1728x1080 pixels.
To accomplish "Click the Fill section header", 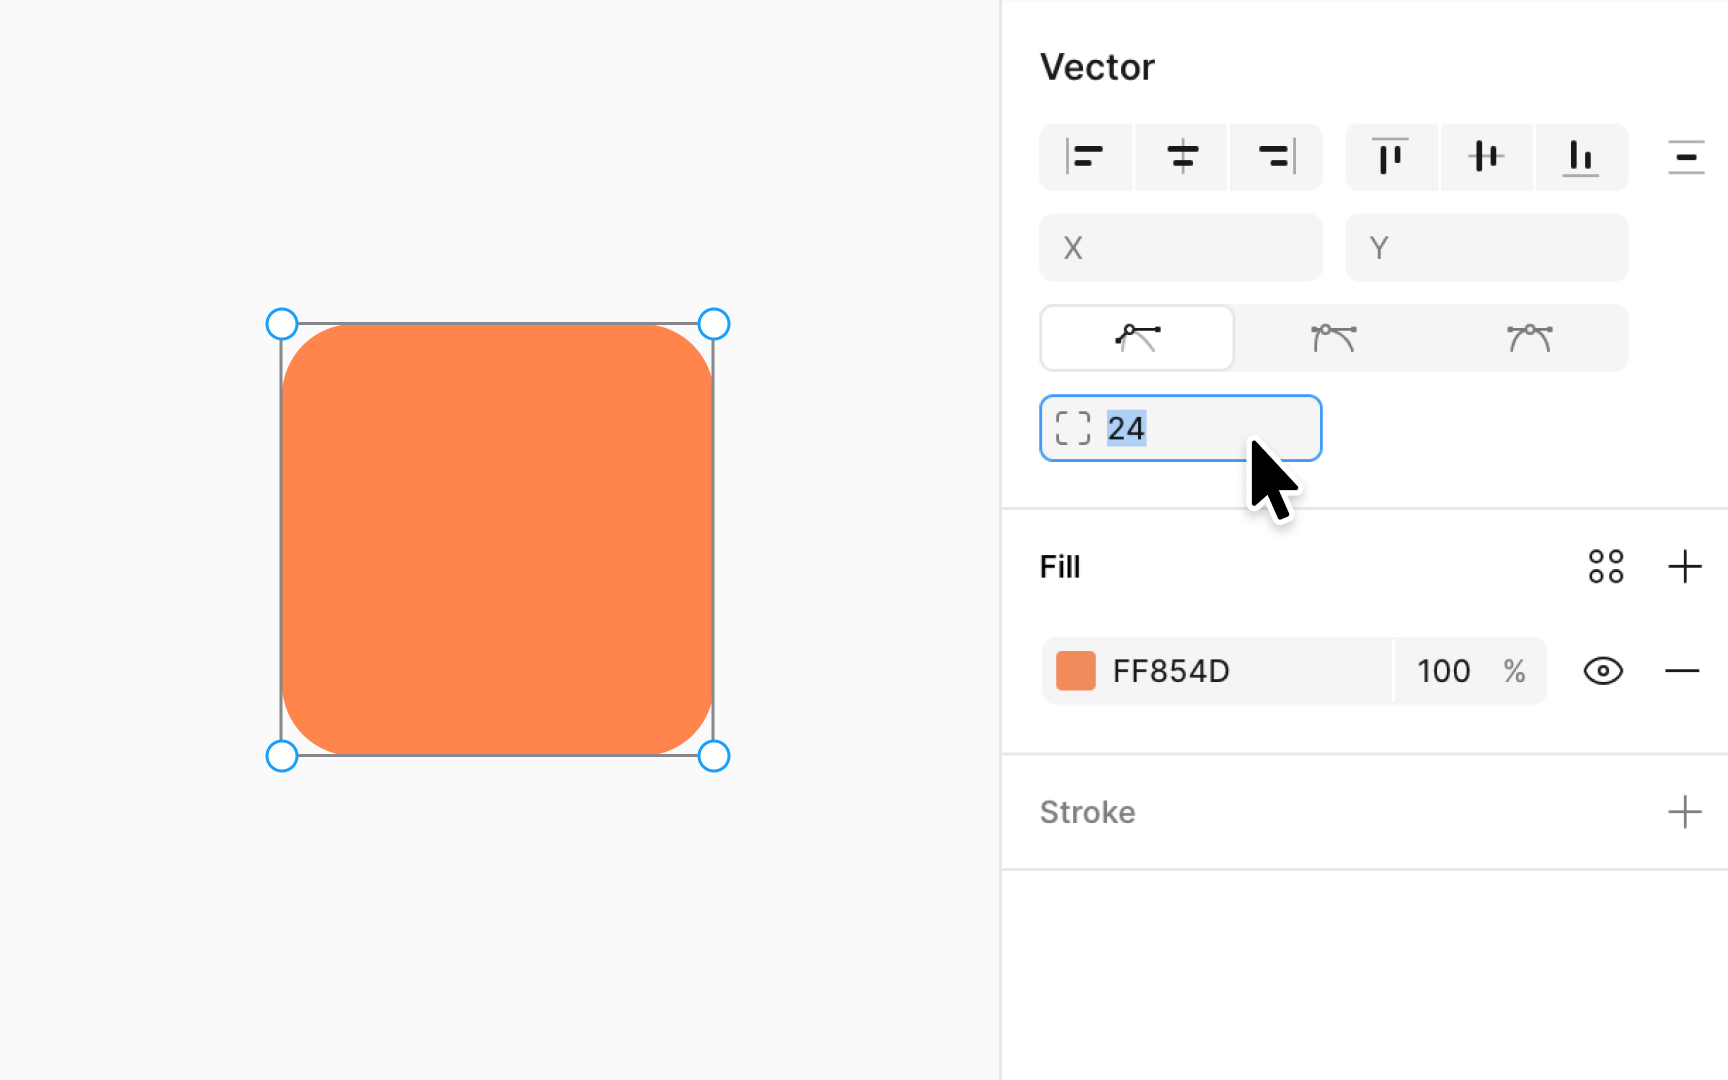I will 1060,567.
